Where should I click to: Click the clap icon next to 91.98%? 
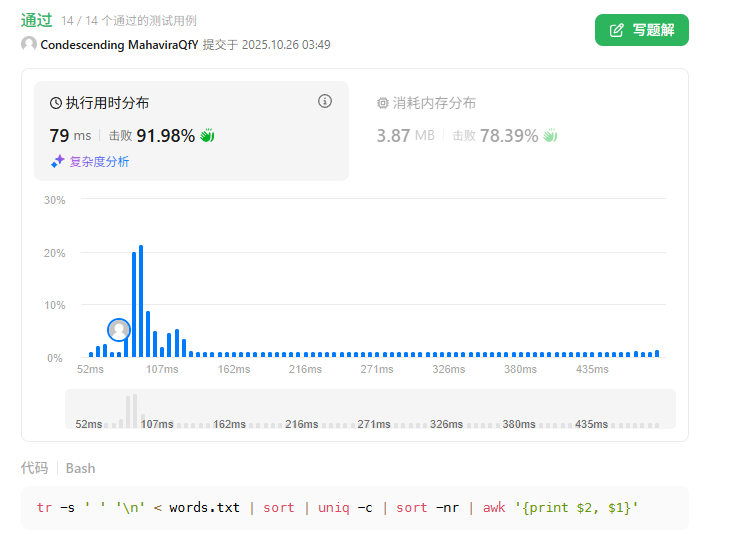[x=208, y=135]
